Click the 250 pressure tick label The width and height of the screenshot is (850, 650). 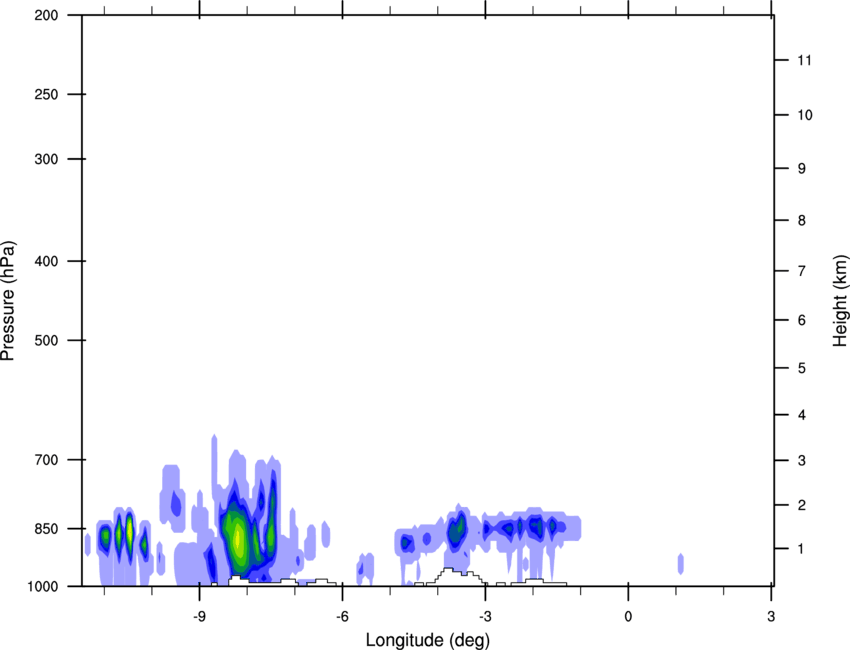tap(46, 94)
